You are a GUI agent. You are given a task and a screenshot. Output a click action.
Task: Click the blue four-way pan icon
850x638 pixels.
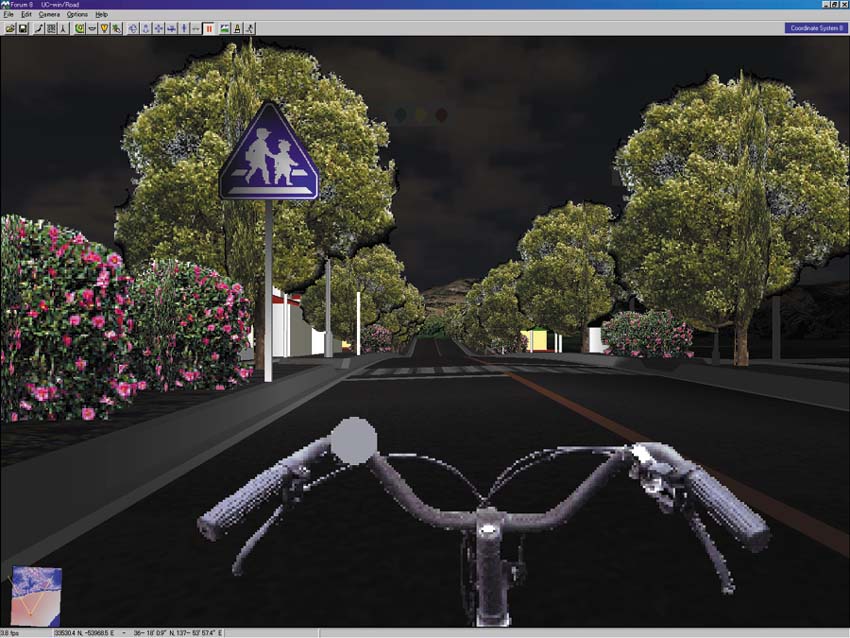pos(158,29)
